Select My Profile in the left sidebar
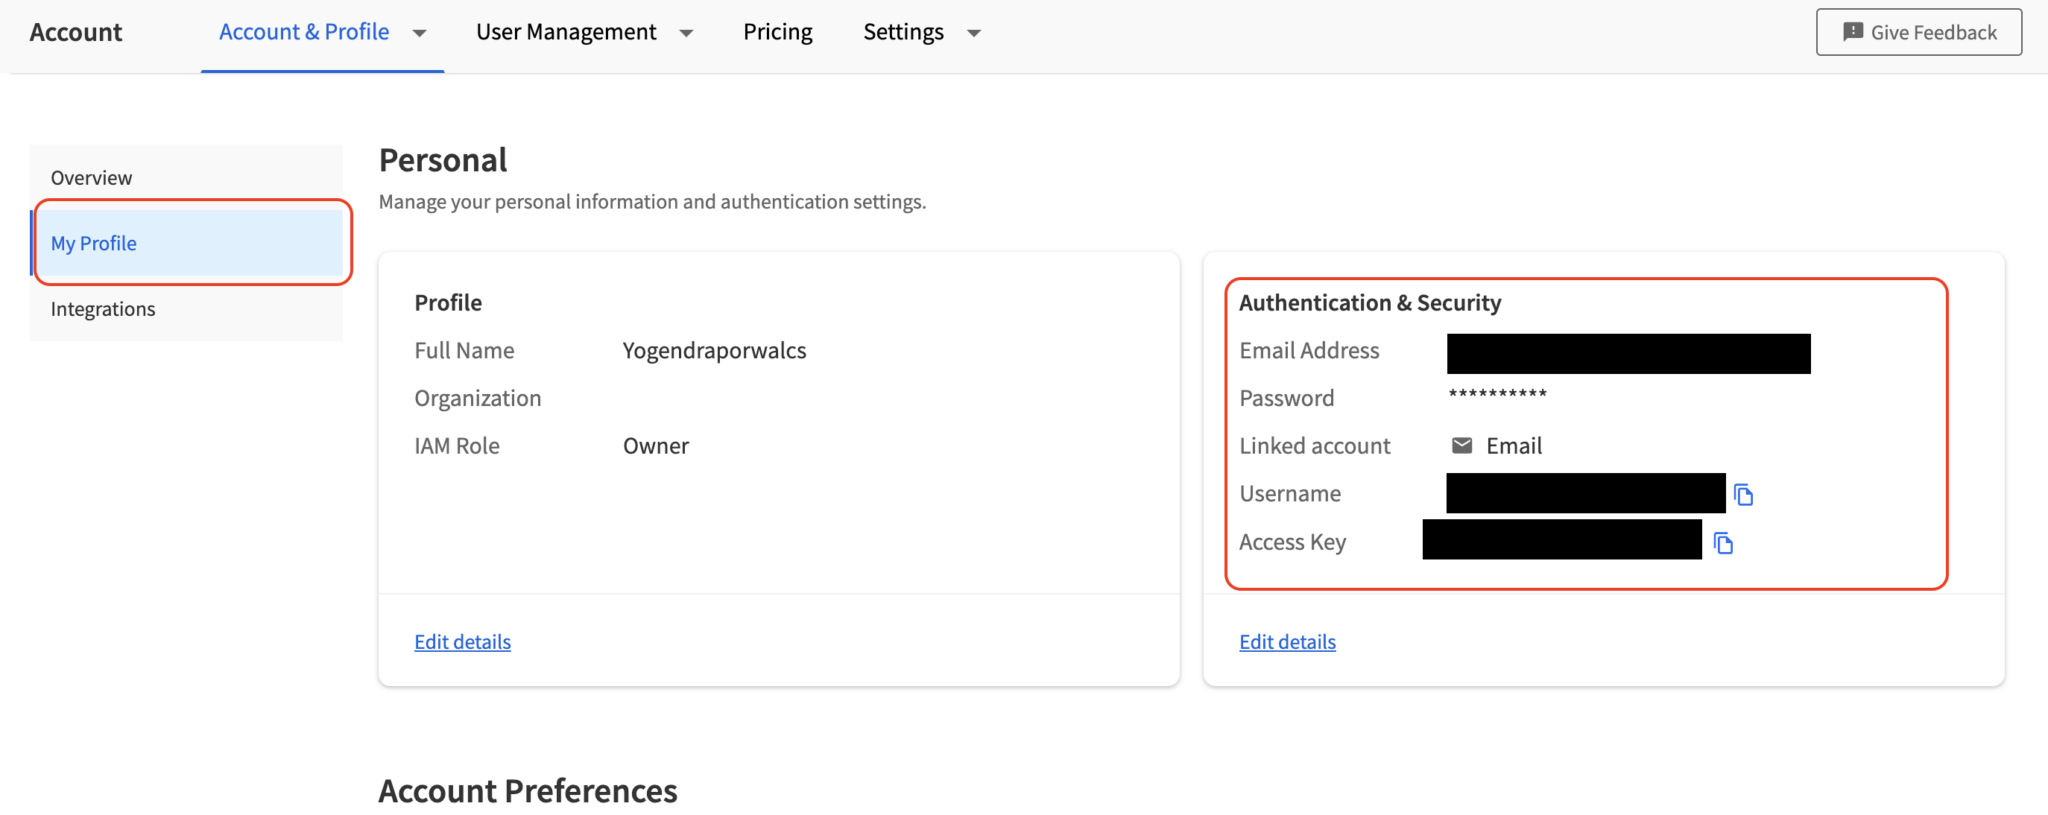 [94, 243]
